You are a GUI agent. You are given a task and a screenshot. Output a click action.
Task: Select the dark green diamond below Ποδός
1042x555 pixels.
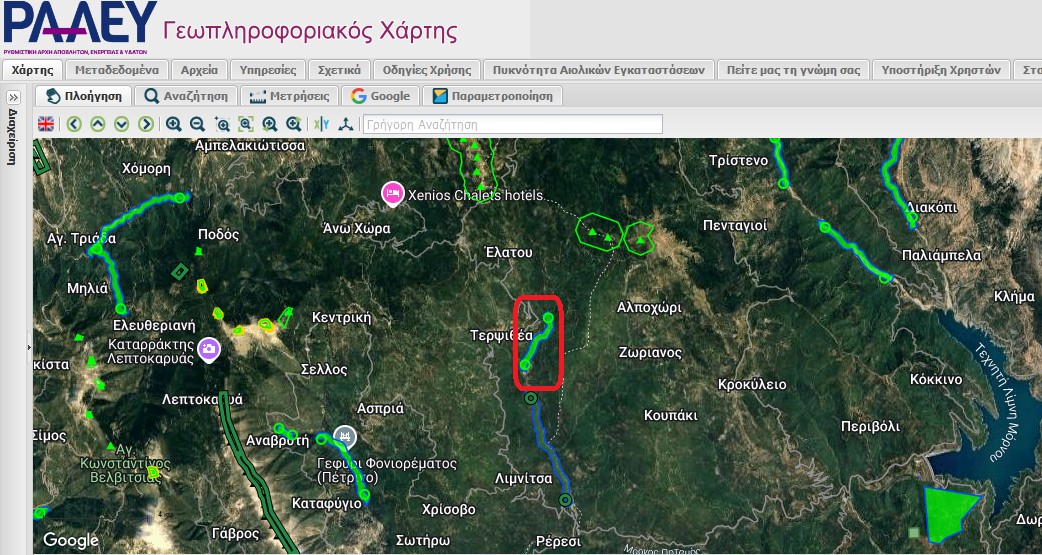click(x=179, y=271)
